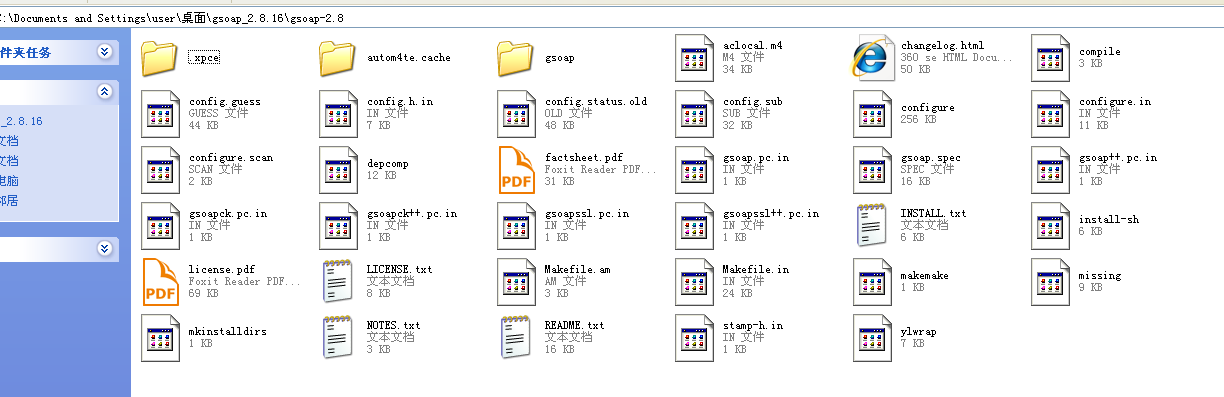Viewport: 1224px width, 397px height.
Task: Select file name install-sh
Action: pyautogui.click(x=1109, y=219)
